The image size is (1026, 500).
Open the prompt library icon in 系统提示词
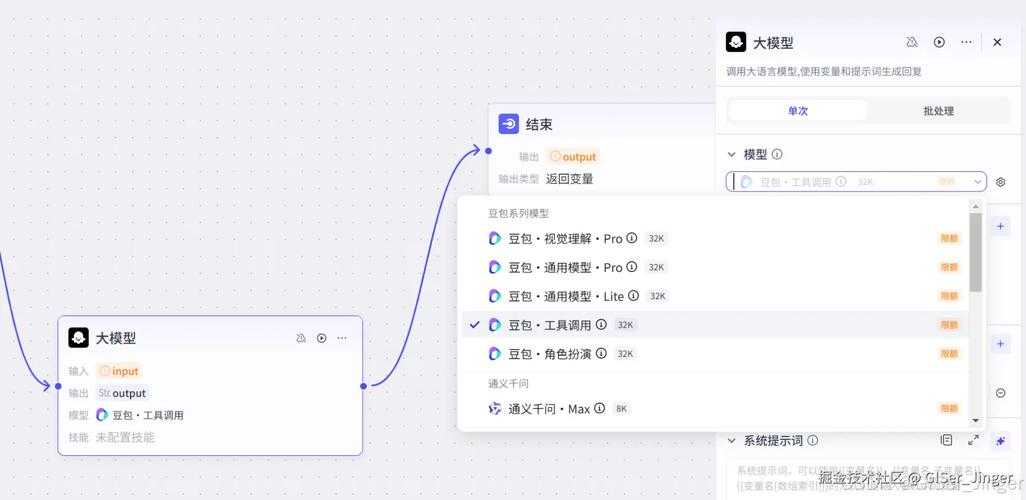point(946,440)
